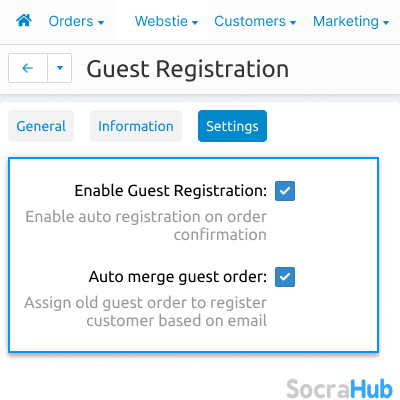
Task: Open the Webstie dropdown menu
Action: tap(166, 22)
